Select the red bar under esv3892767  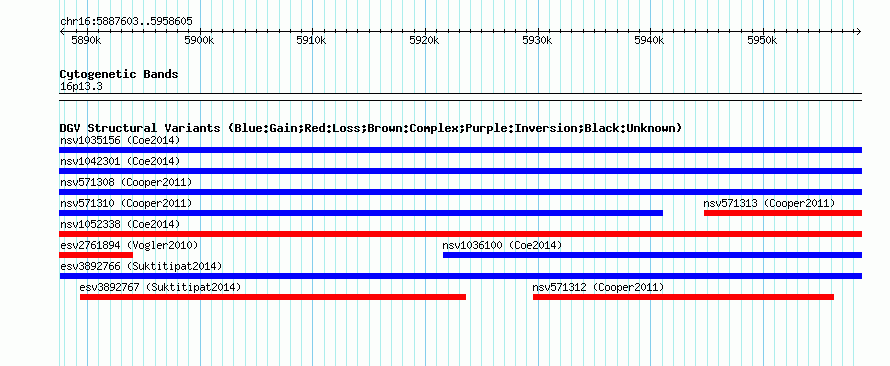tap(273, 297)
